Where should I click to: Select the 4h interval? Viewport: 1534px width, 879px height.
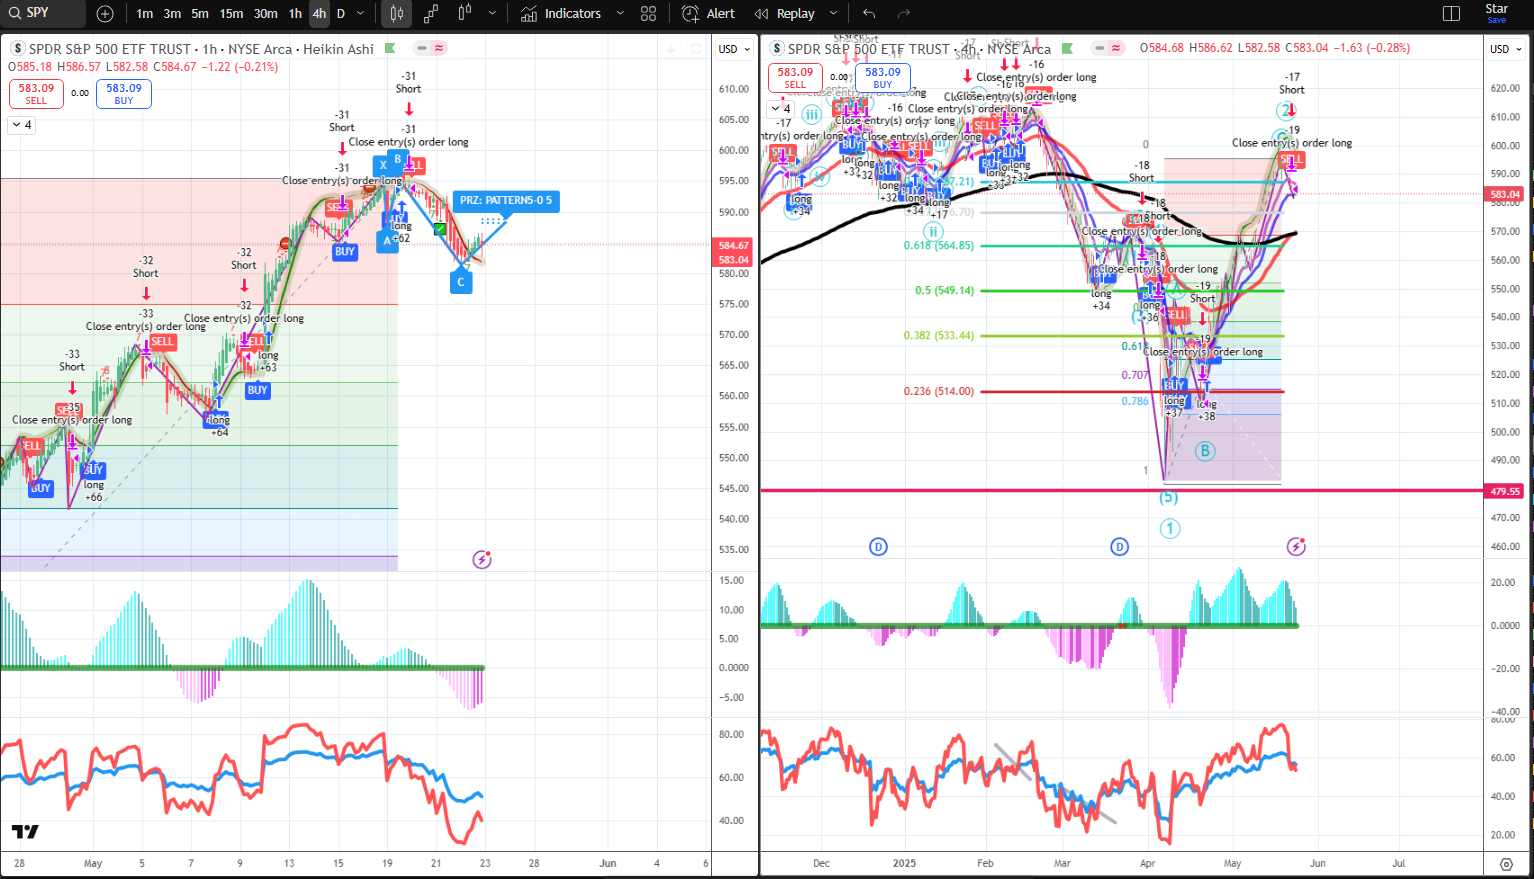pos(319,14)
